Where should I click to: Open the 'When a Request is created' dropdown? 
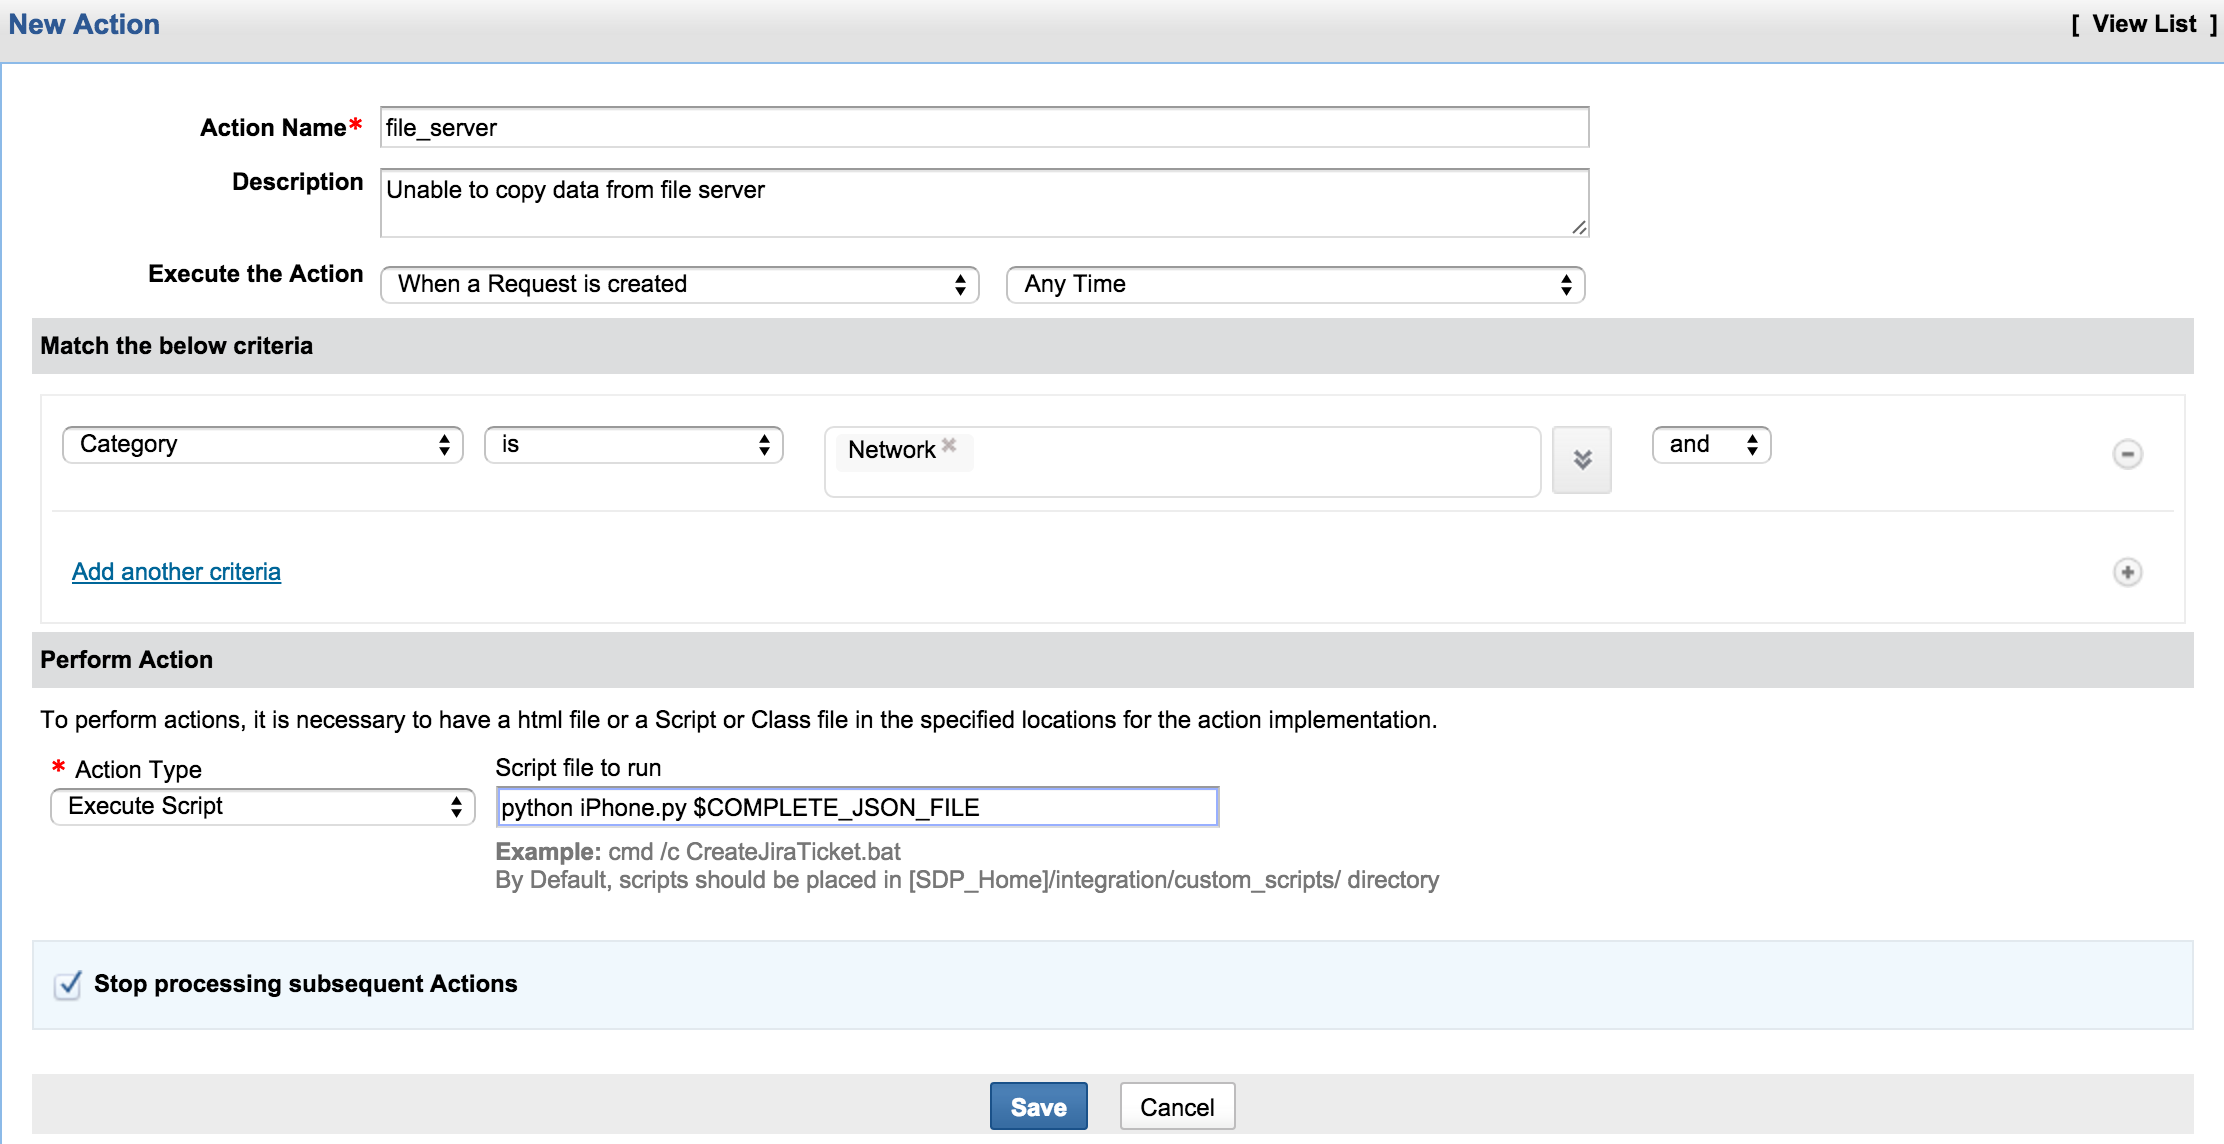(679, 284)
